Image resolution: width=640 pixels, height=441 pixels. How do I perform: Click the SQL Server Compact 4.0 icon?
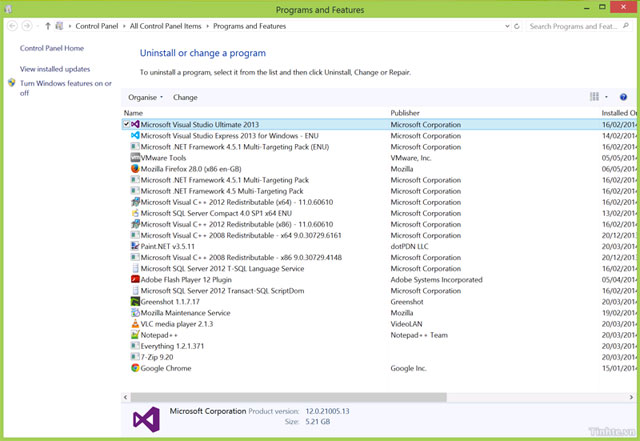tap(135, 213)
